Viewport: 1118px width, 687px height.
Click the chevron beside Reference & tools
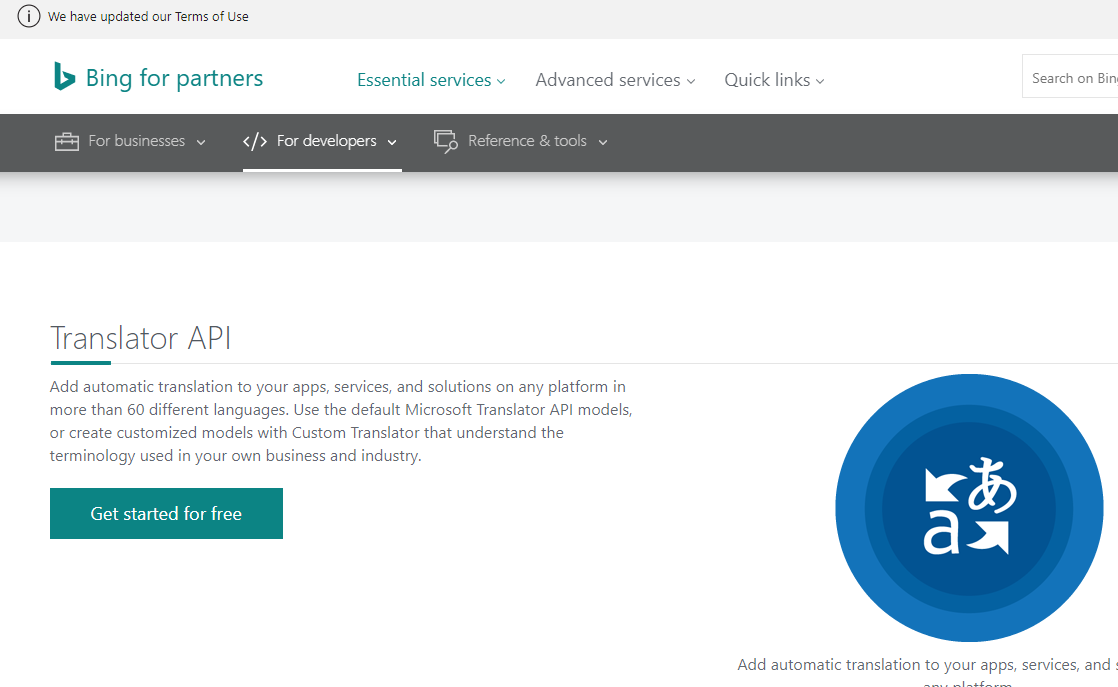point(603,143)
